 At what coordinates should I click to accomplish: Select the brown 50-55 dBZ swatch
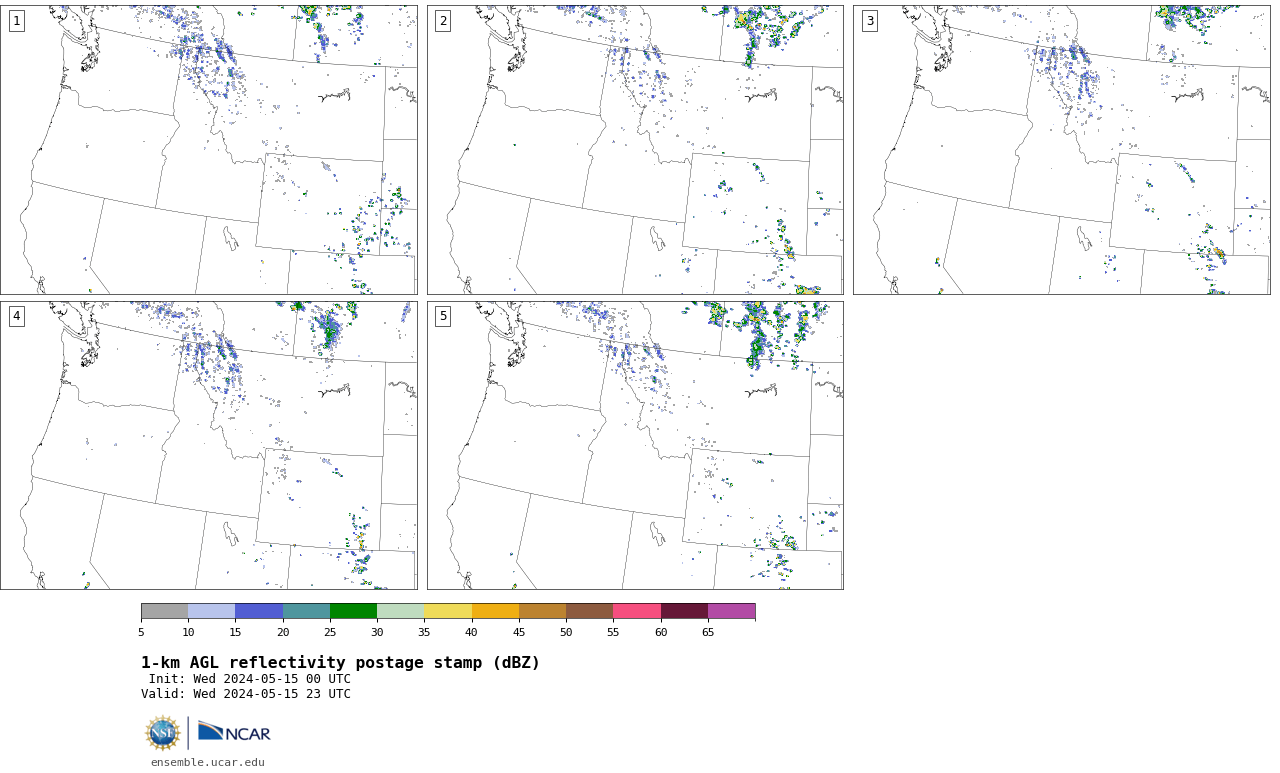[590, 611]
